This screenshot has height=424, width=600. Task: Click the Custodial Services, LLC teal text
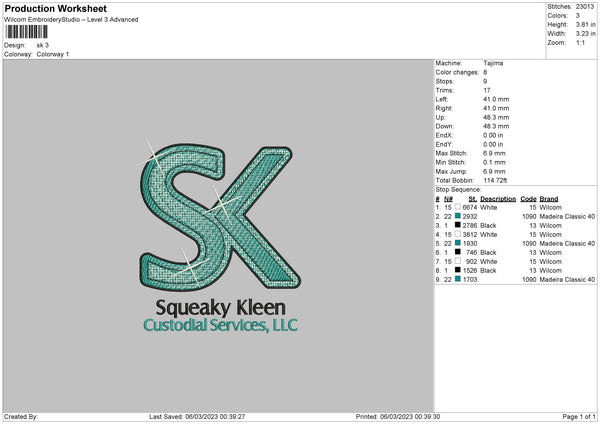tap(220, 325)
